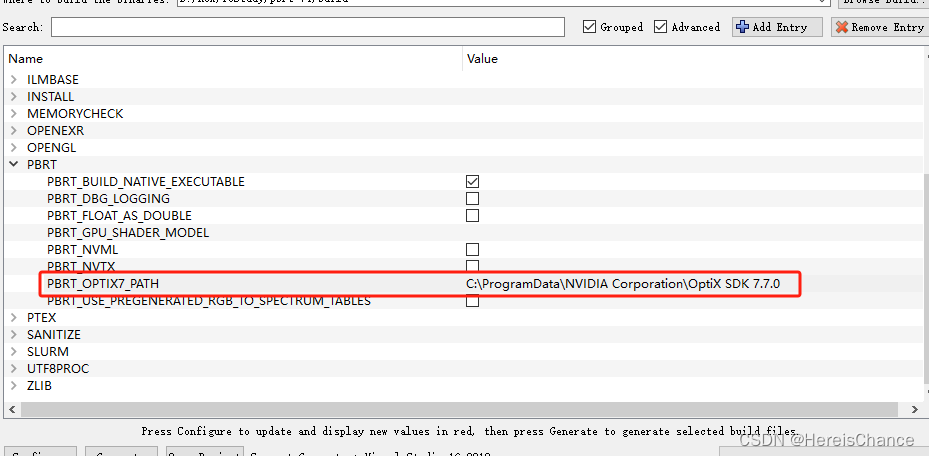Enable the PBRT_FLOAT_AS_DOUBLE checkbox

click(x=472, y=216)
